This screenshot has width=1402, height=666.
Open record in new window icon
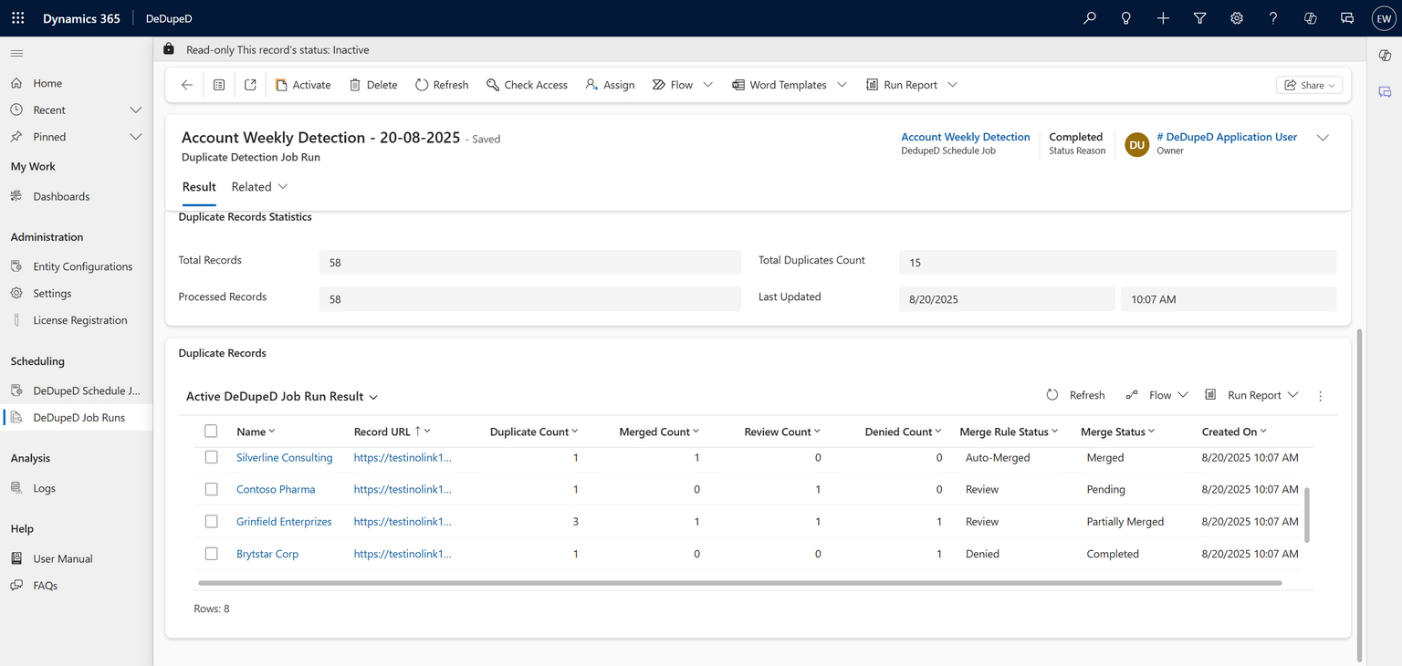pyautogui.click(x=250, y=85)
